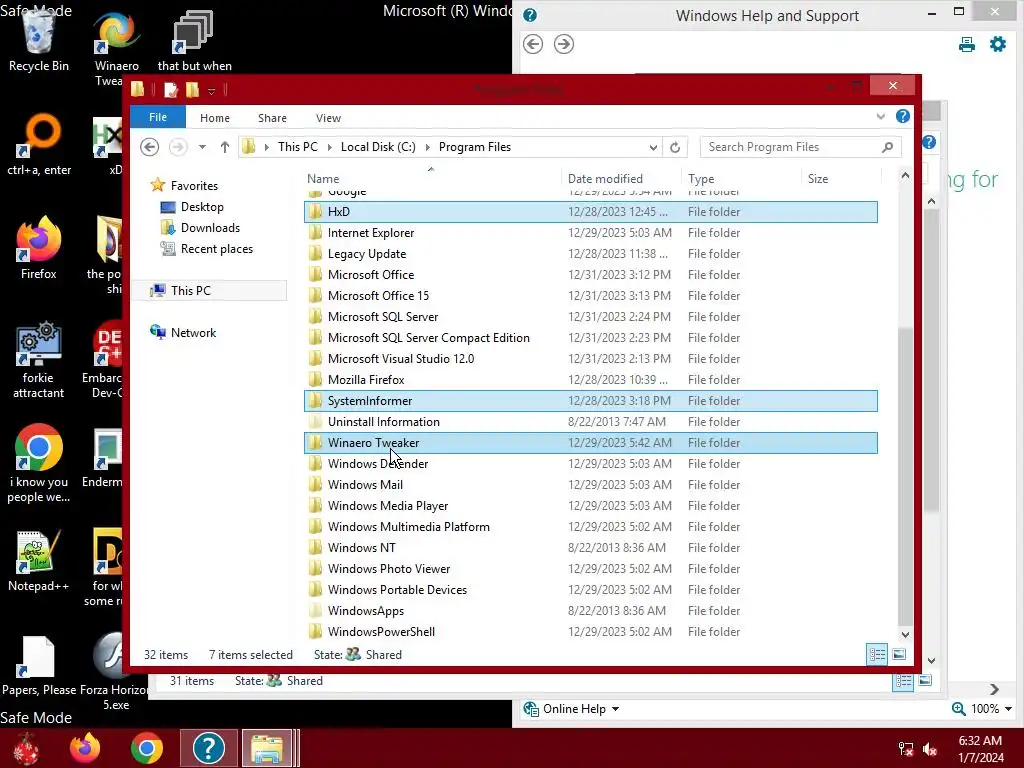The image size is (1024, 768).
Task: Click Help and Support taskbar button
Action: pyautogui.click(x=208, y=748)
